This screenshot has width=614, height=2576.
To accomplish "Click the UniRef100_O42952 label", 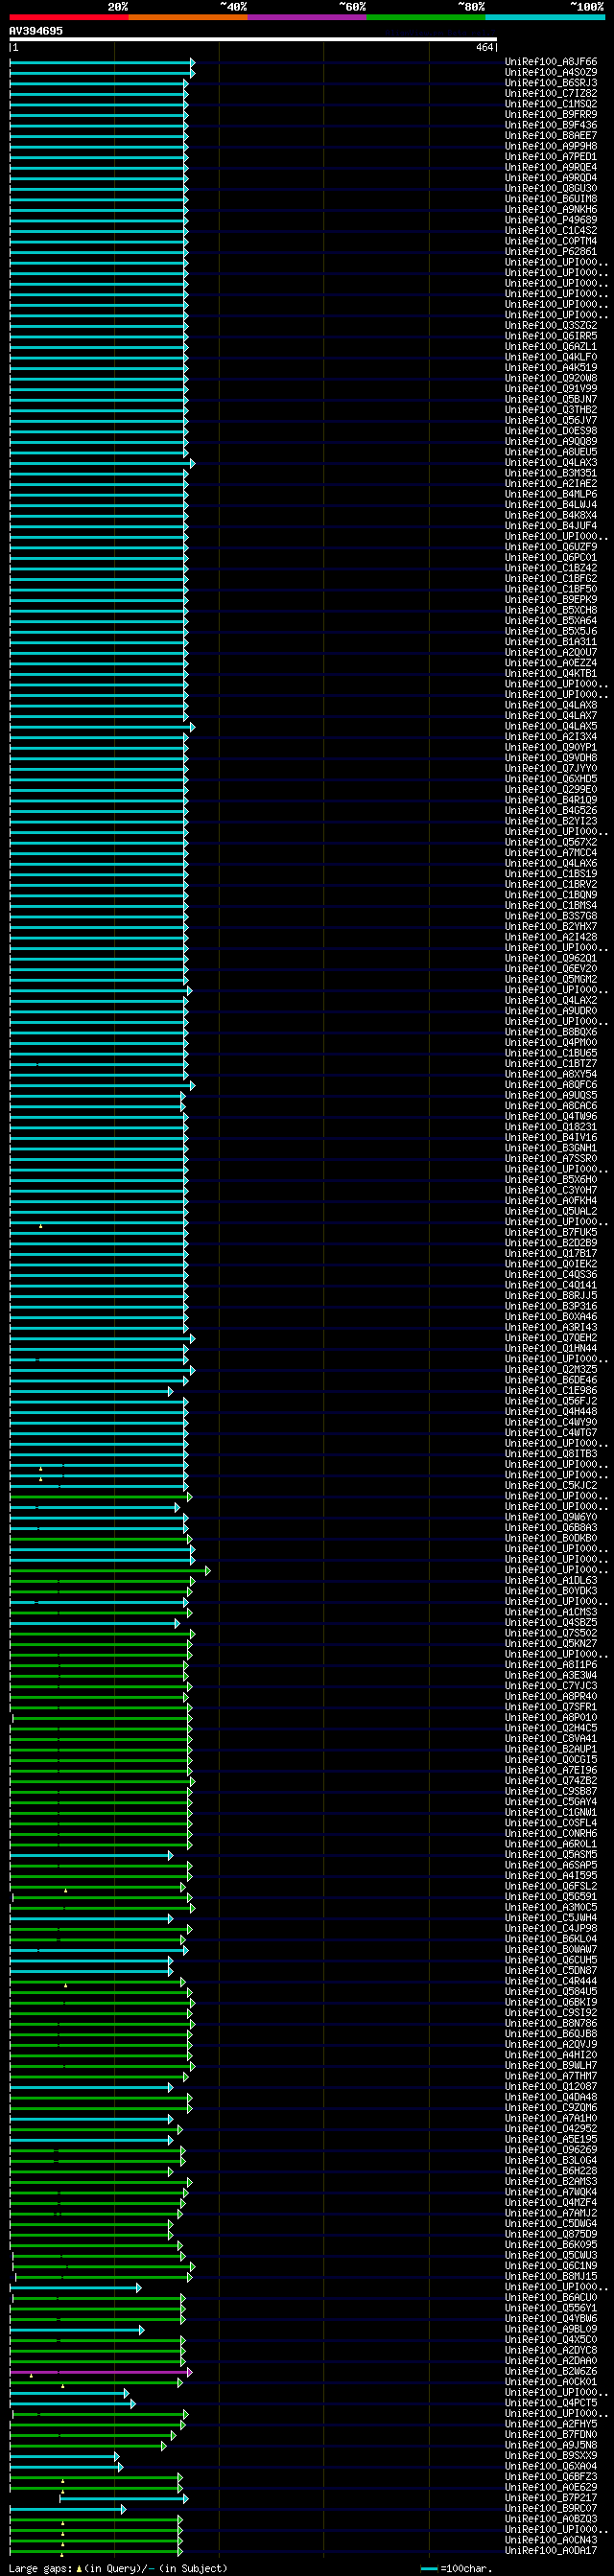I will click(x=551, y=2128).
